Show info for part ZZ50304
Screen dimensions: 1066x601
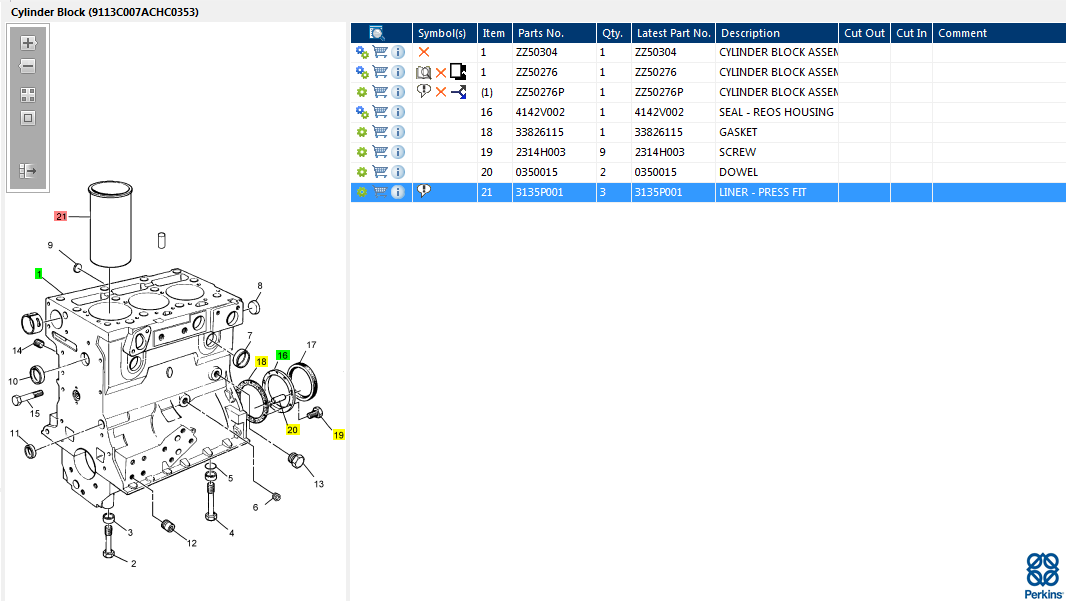click(398, 52)
